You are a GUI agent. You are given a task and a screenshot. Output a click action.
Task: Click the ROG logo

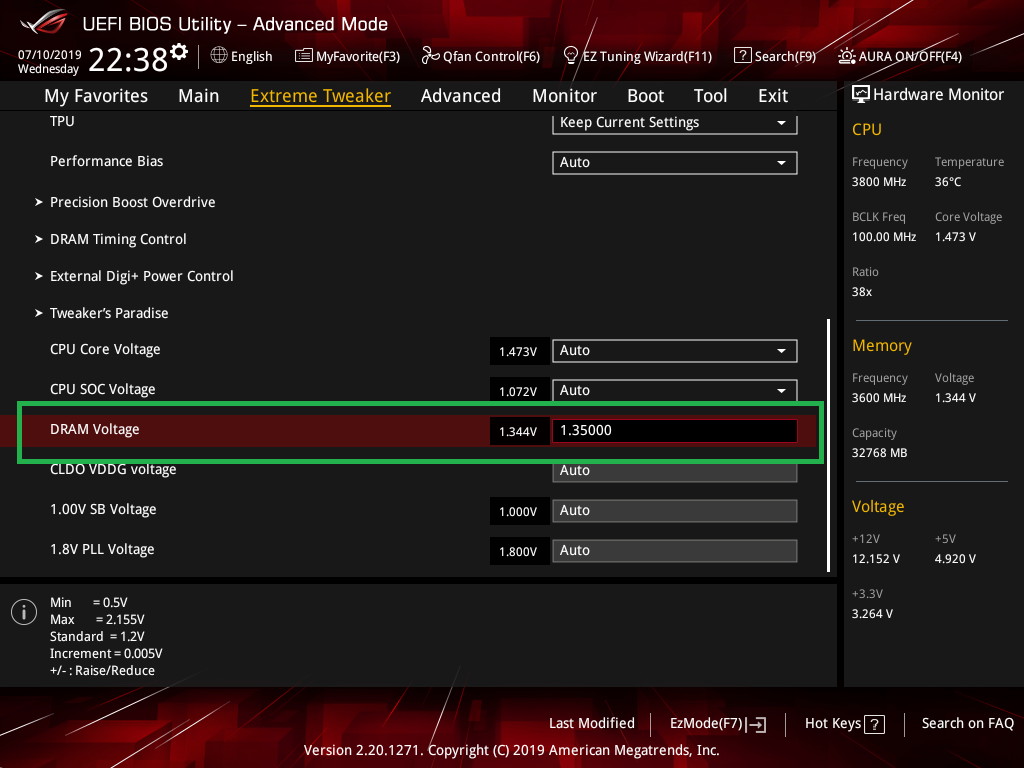pyautogui.click(x=44, y=22)
